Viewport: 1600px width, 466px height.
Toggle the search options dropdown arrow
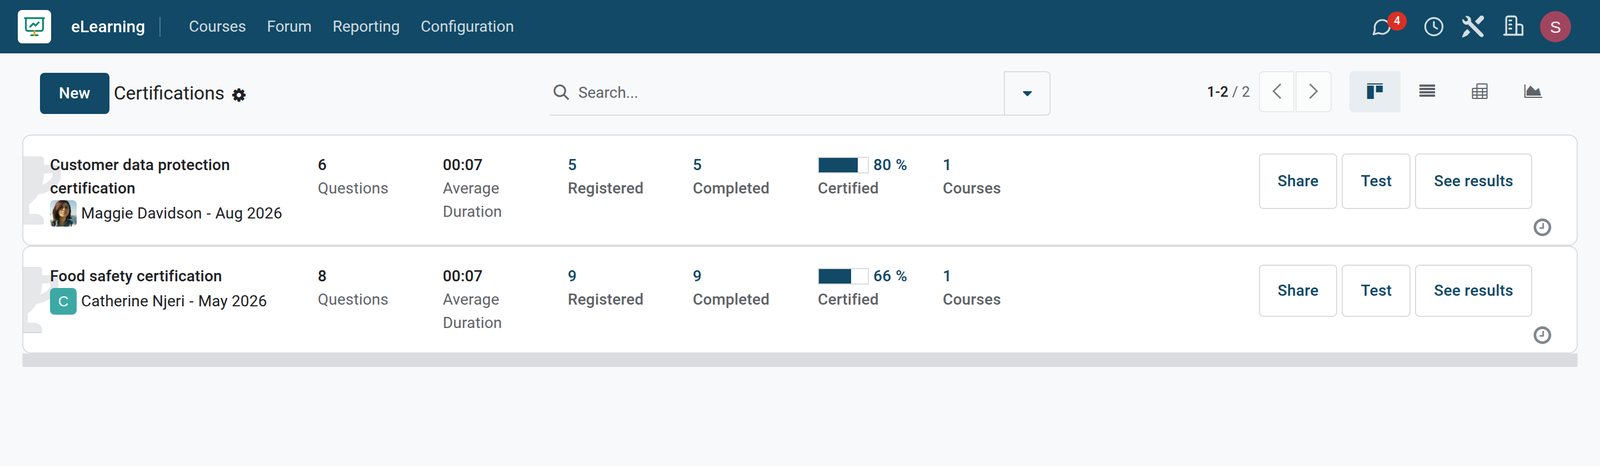tap(1027, 93)
